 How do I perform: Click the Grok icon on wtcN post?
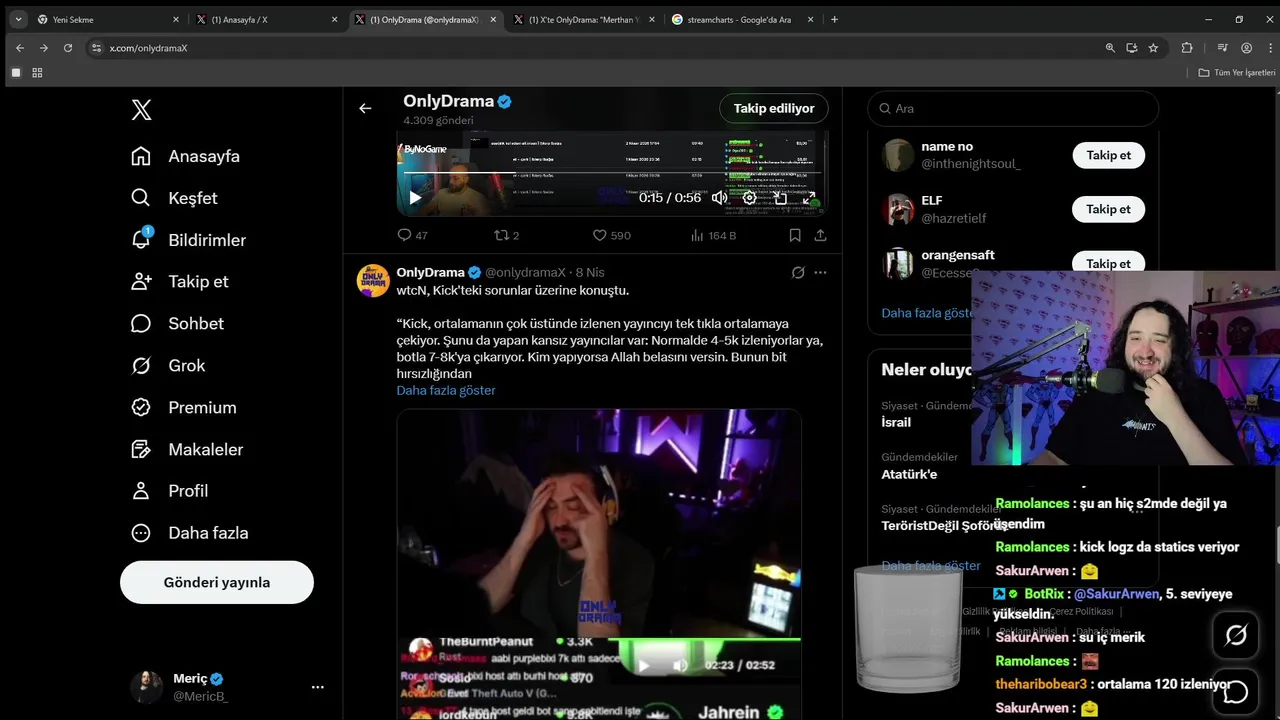798,272
